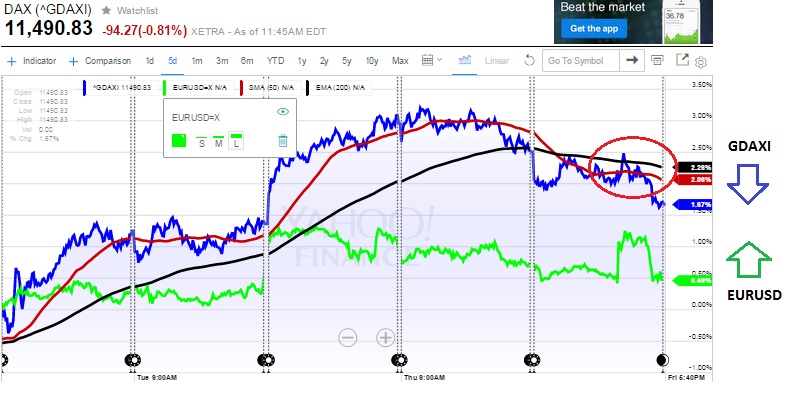795x410 pixels.
Task: Click the DAX (^GDAXI) title text
Action: (48, 10)
